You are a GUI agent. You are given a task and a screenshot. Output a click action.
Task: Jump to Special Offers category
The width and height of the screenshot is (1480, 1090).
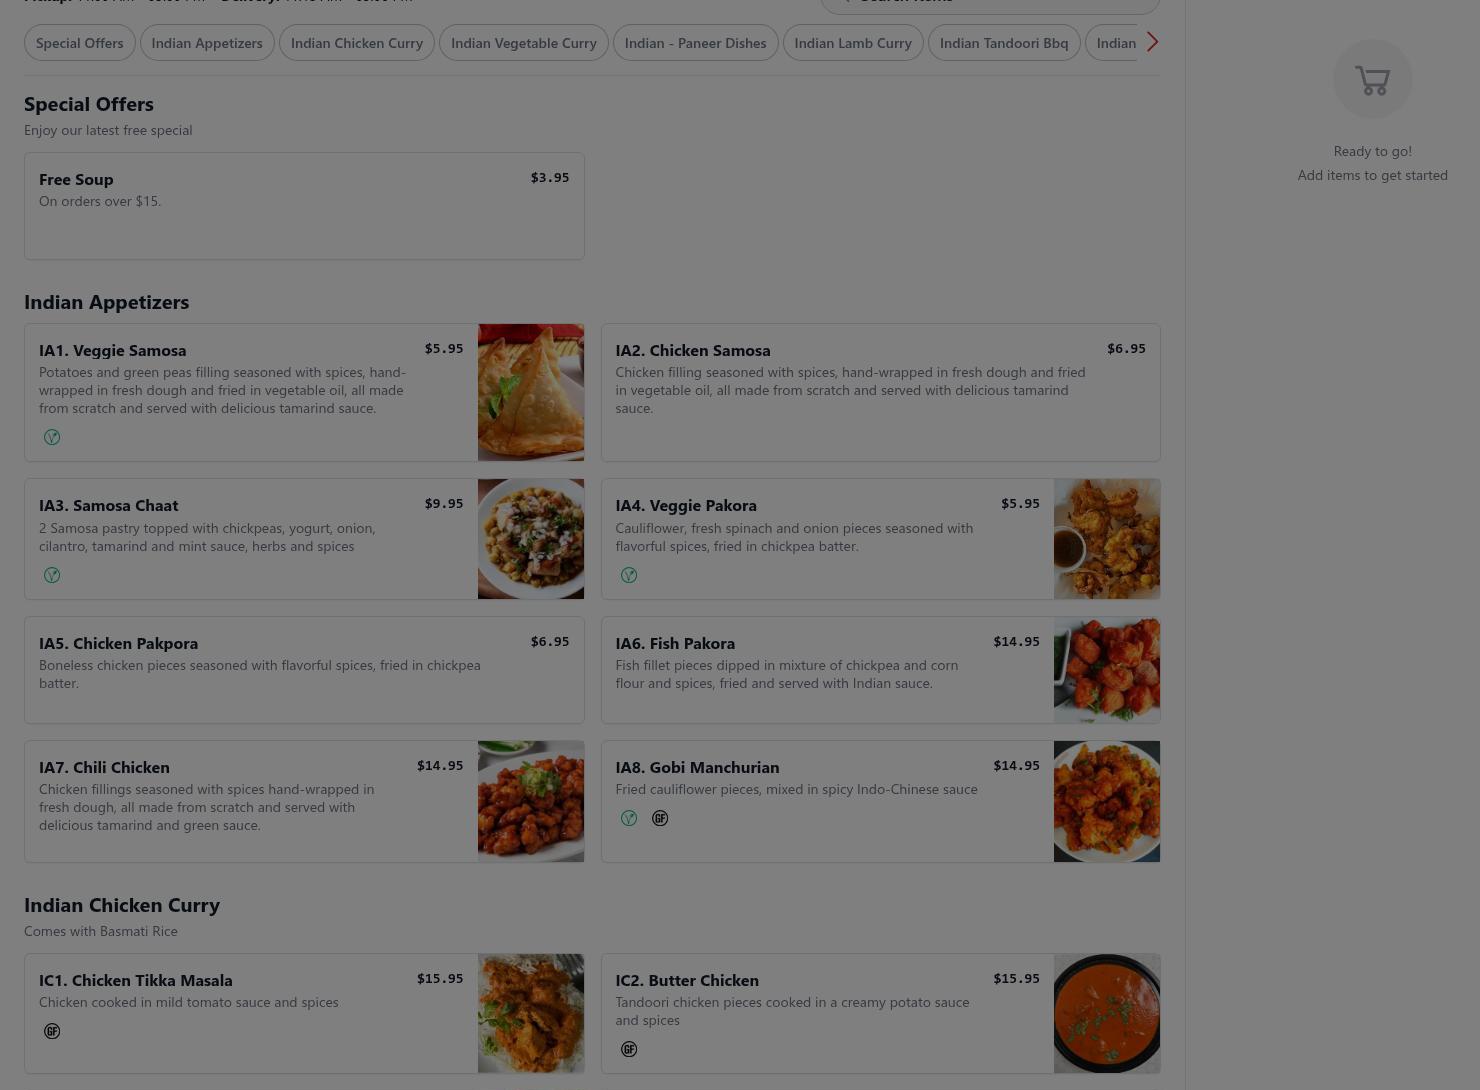coord(80,43)
